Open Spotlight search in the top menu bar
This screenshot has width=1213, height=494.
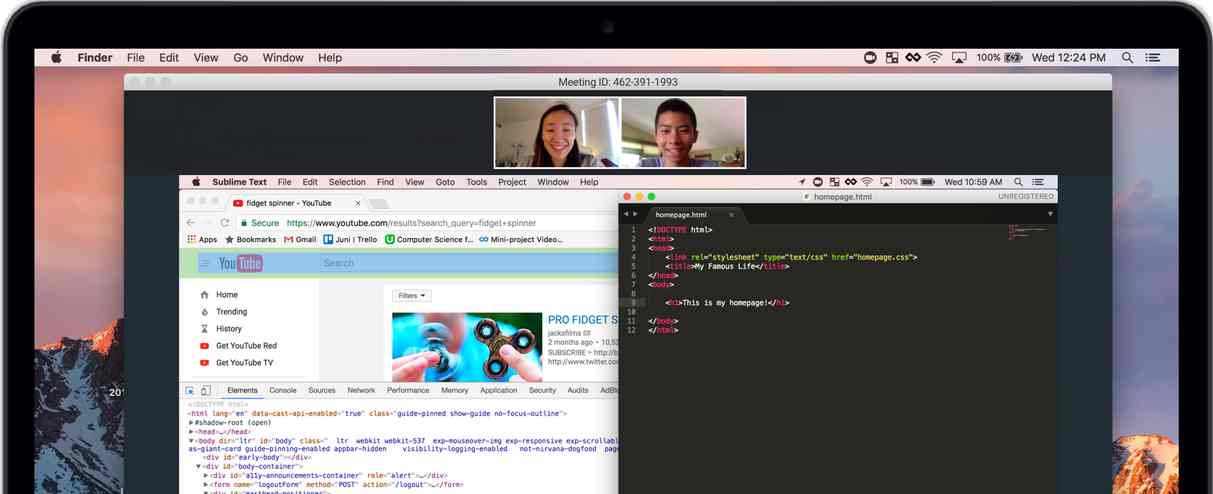pos(1128,58)
